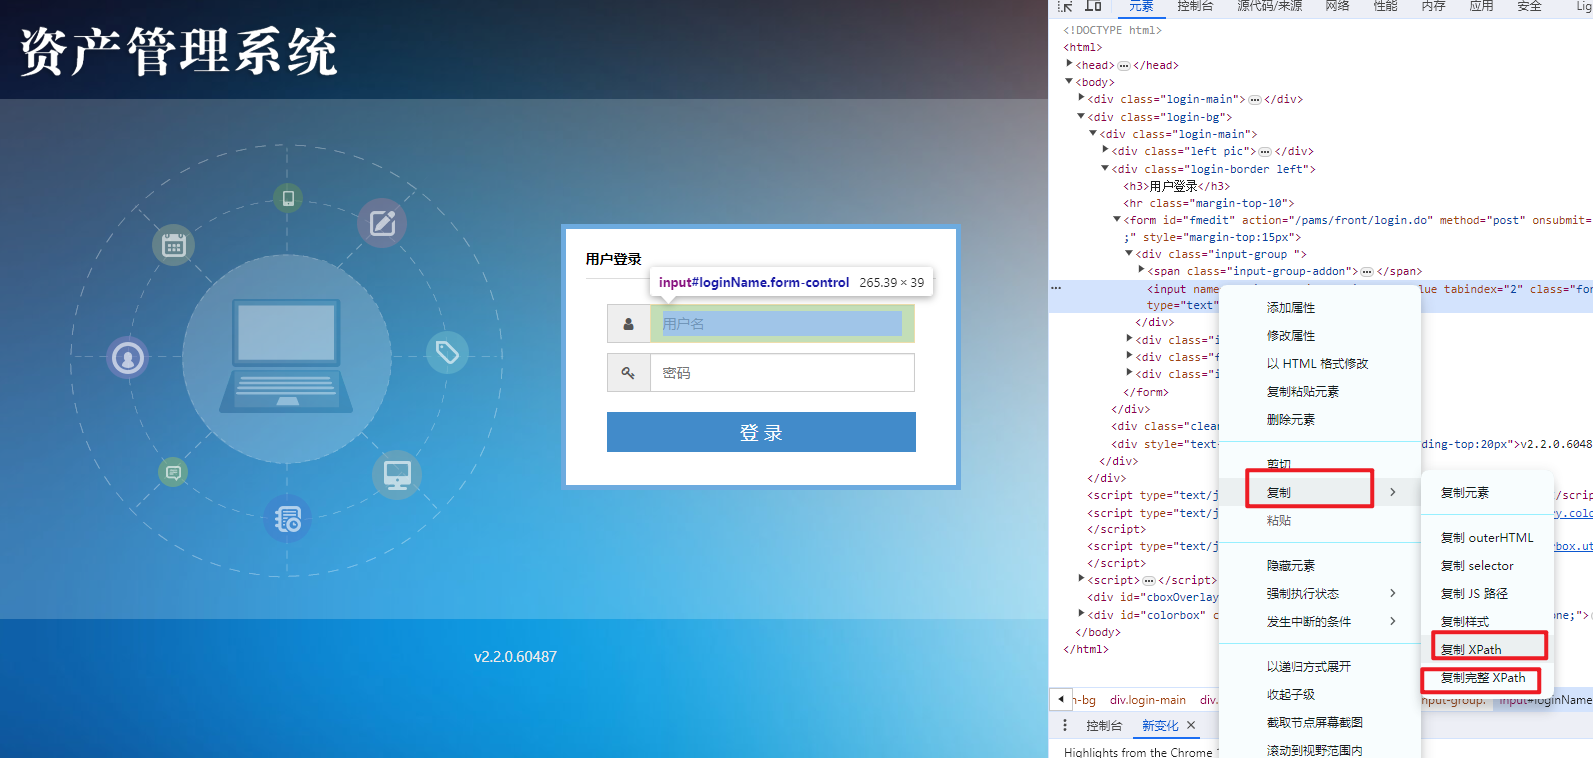
Task: Click the ellipsis in the first login-main div line
Action: point(1255,100)
